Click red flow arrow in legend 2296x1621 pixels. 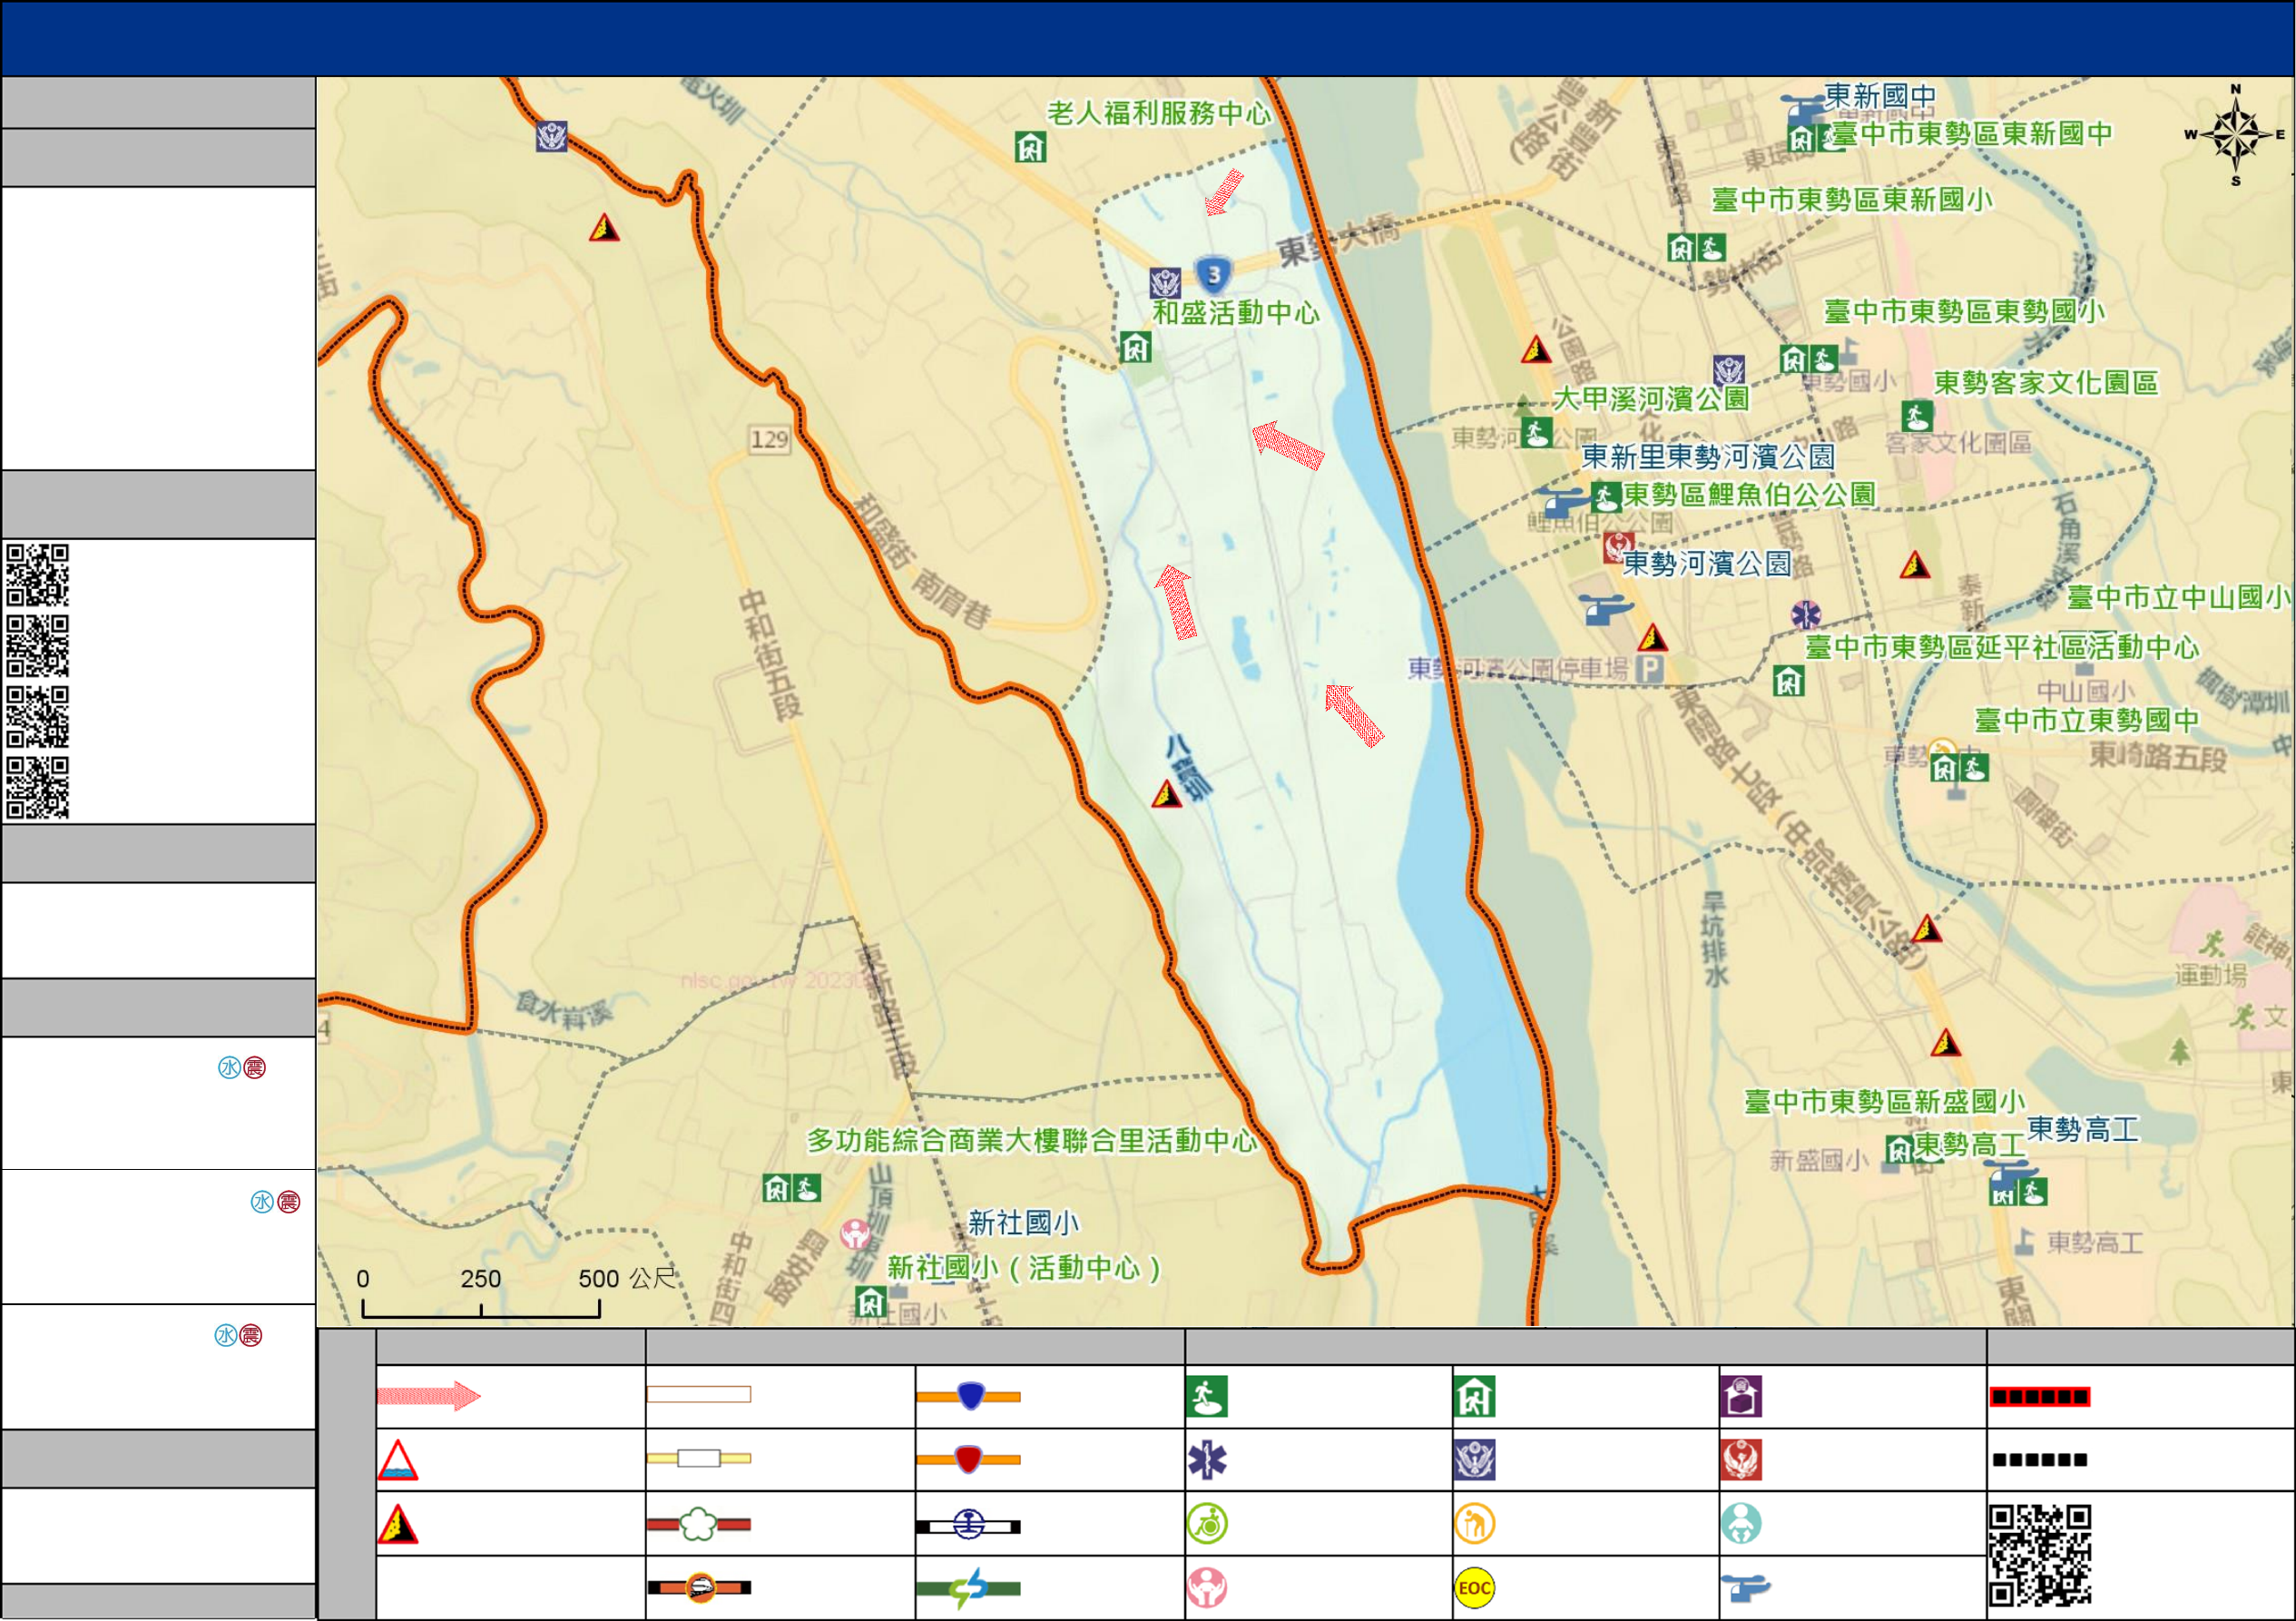[x=429, y=1395]
